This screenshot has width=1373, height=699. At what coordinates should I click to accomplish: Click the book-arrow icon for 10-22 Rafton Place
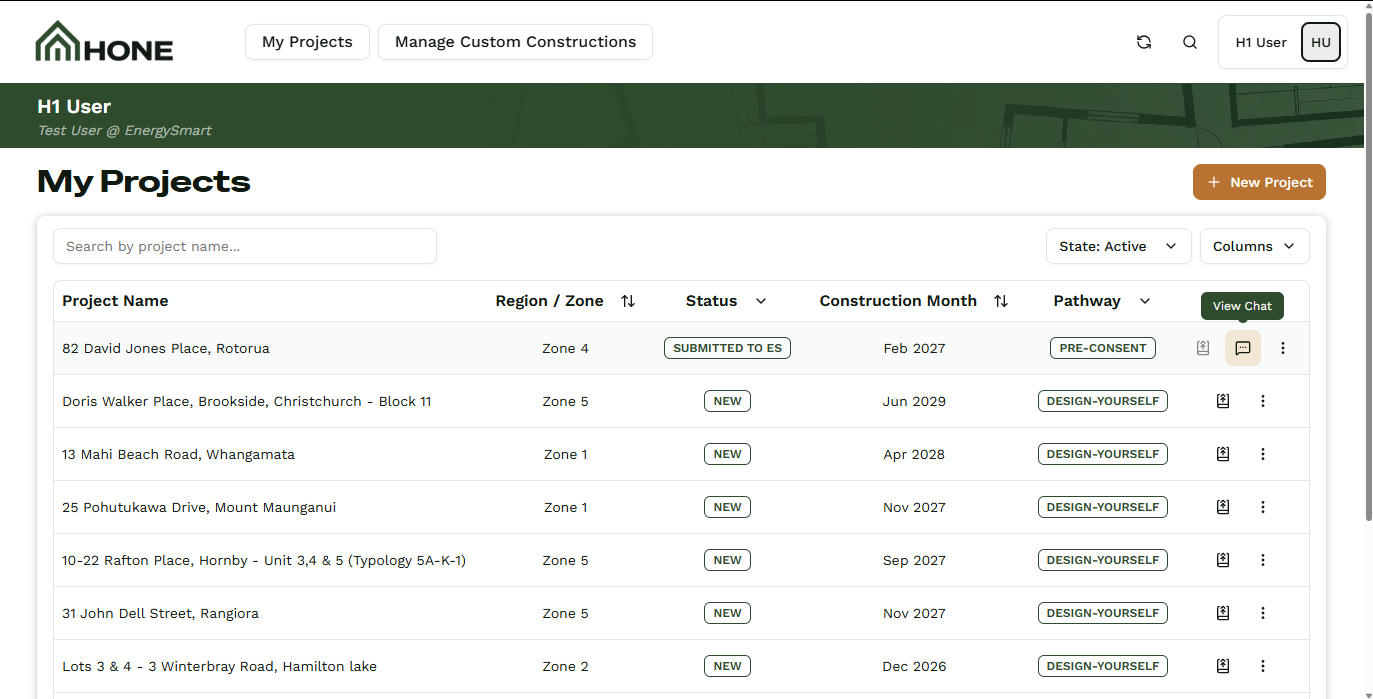pyautogui.click(x=1222, y=560)
